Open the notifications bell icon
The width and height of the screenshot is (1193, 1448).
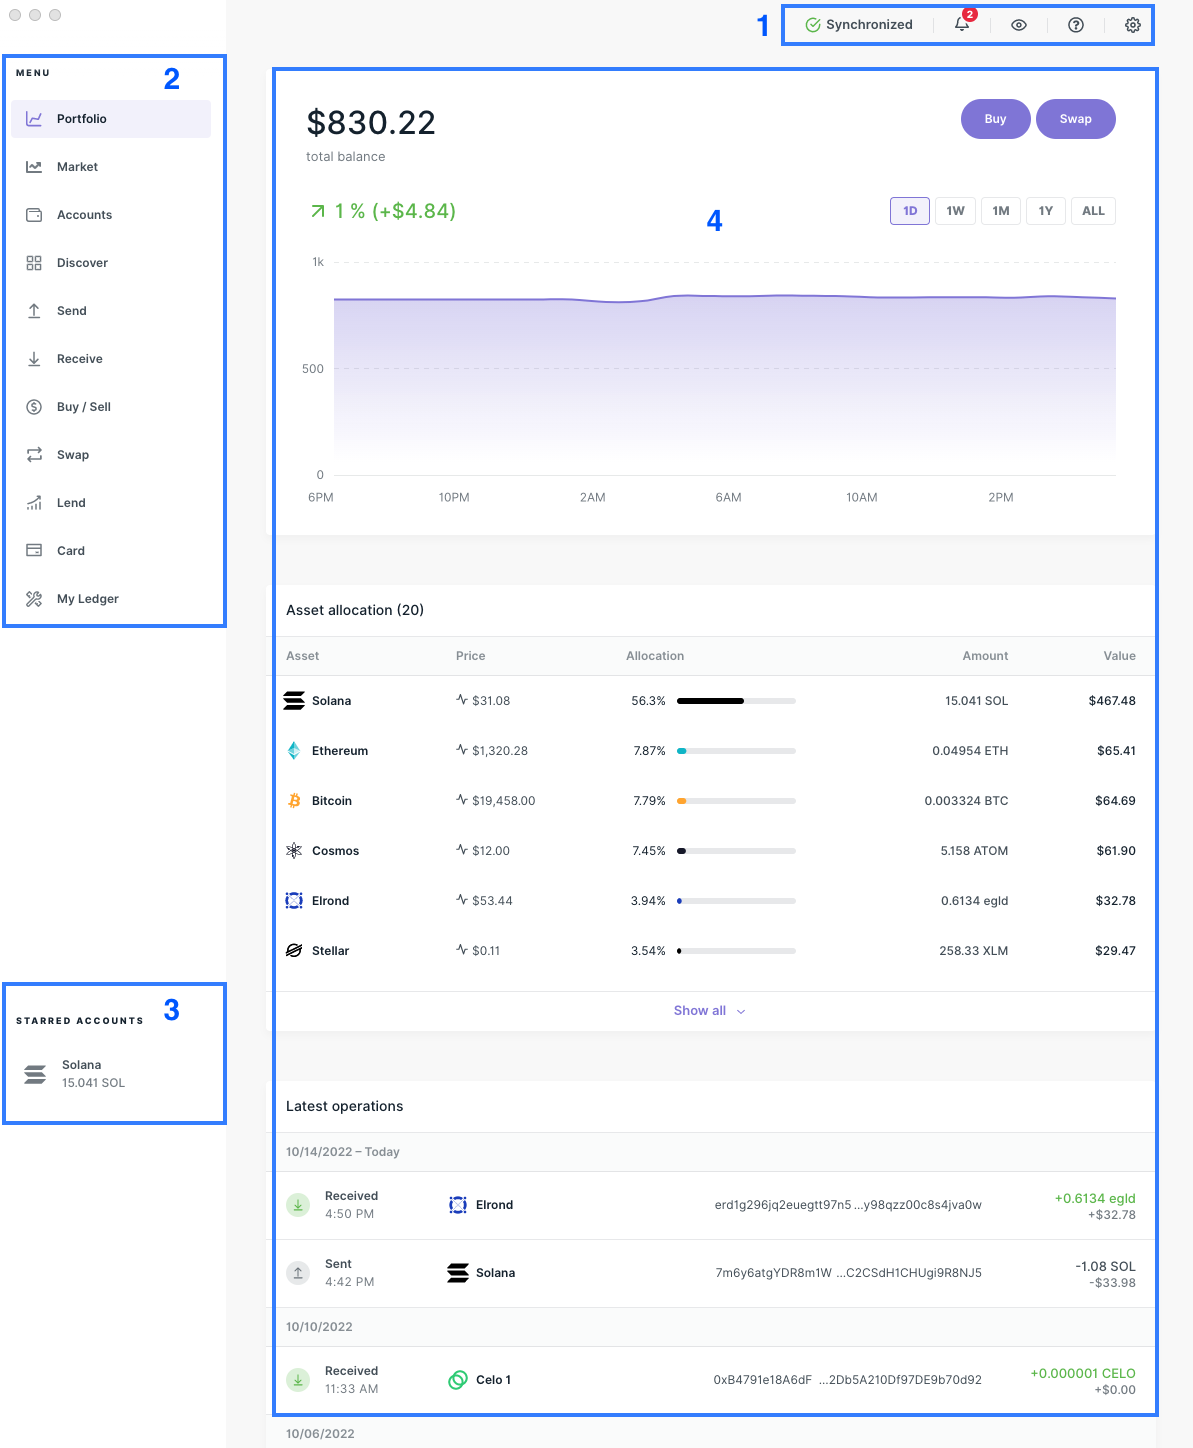click(x=962, y=24)
